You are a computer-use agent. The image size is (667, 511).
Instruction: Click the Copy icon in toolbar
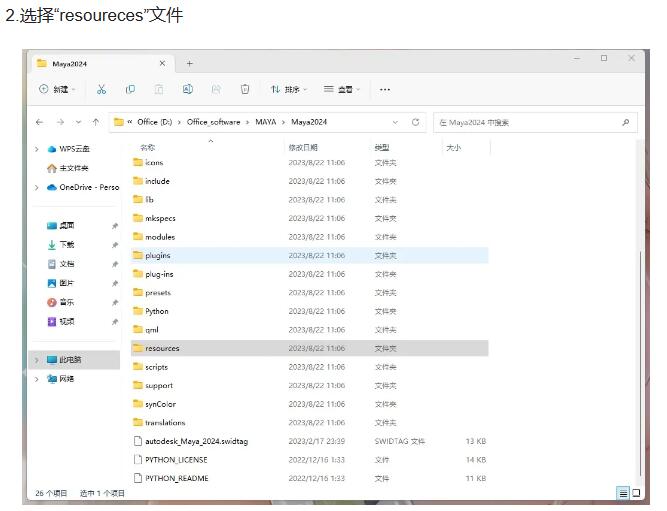click(x=130, y=90)
